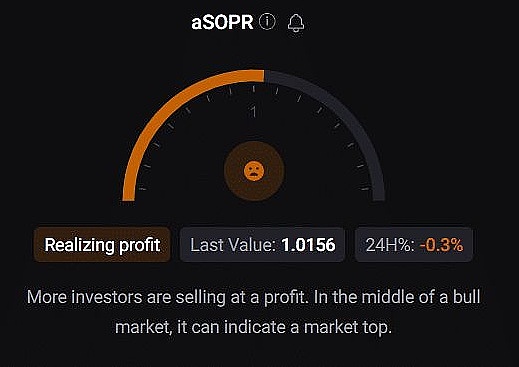Click the -0.3% percentage change text
Viewport: 519px width, 367px height.
point(442,245)
